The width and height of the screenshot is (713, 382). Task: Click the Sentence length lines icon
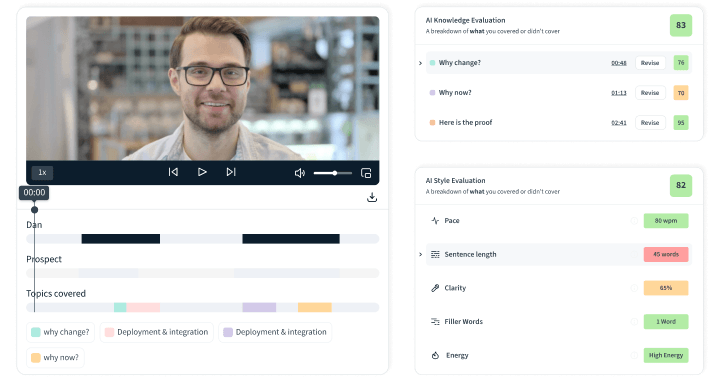[435, 255]
